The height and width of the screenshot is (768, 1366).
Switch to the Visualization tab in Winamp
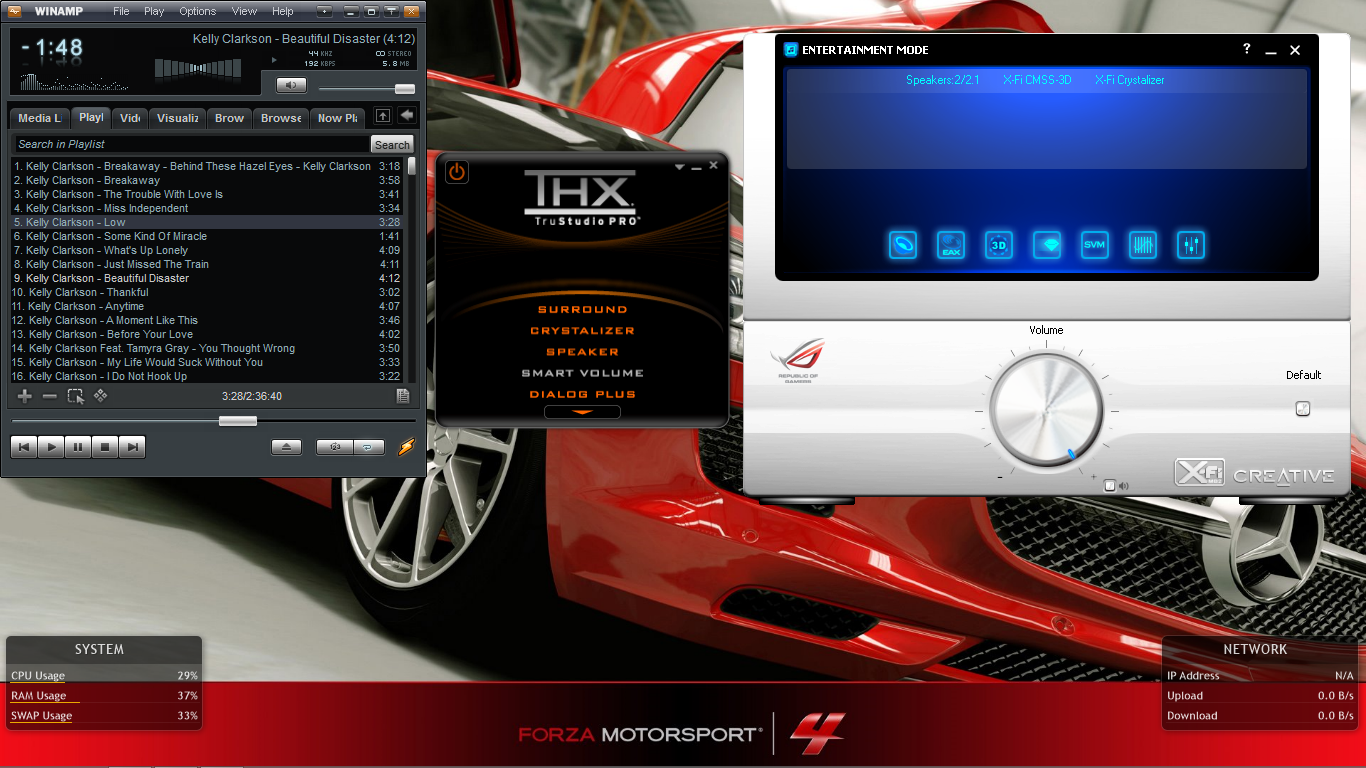pyautogui.click(x=178, y=118)
